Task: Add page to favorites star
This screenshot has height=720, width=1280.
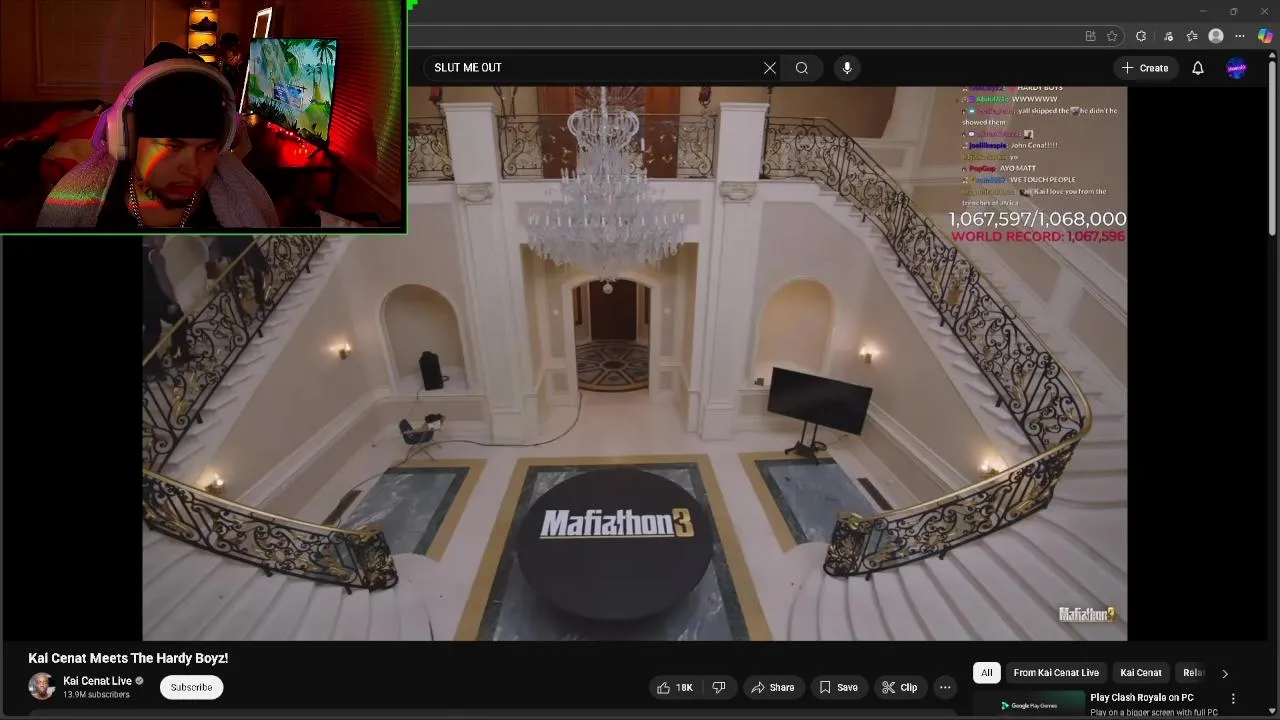Action: click(1112, 36)
